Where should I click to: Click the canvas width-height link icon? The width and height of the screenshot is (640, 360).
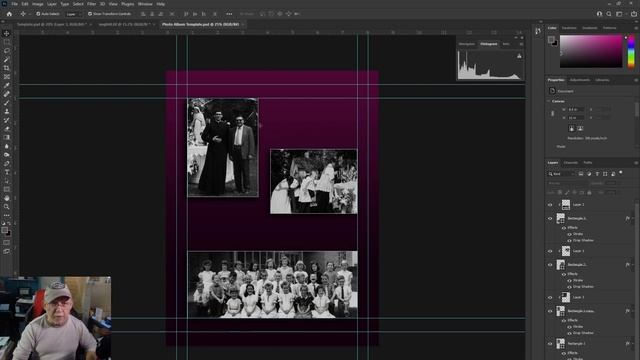[x=553, y=113]
